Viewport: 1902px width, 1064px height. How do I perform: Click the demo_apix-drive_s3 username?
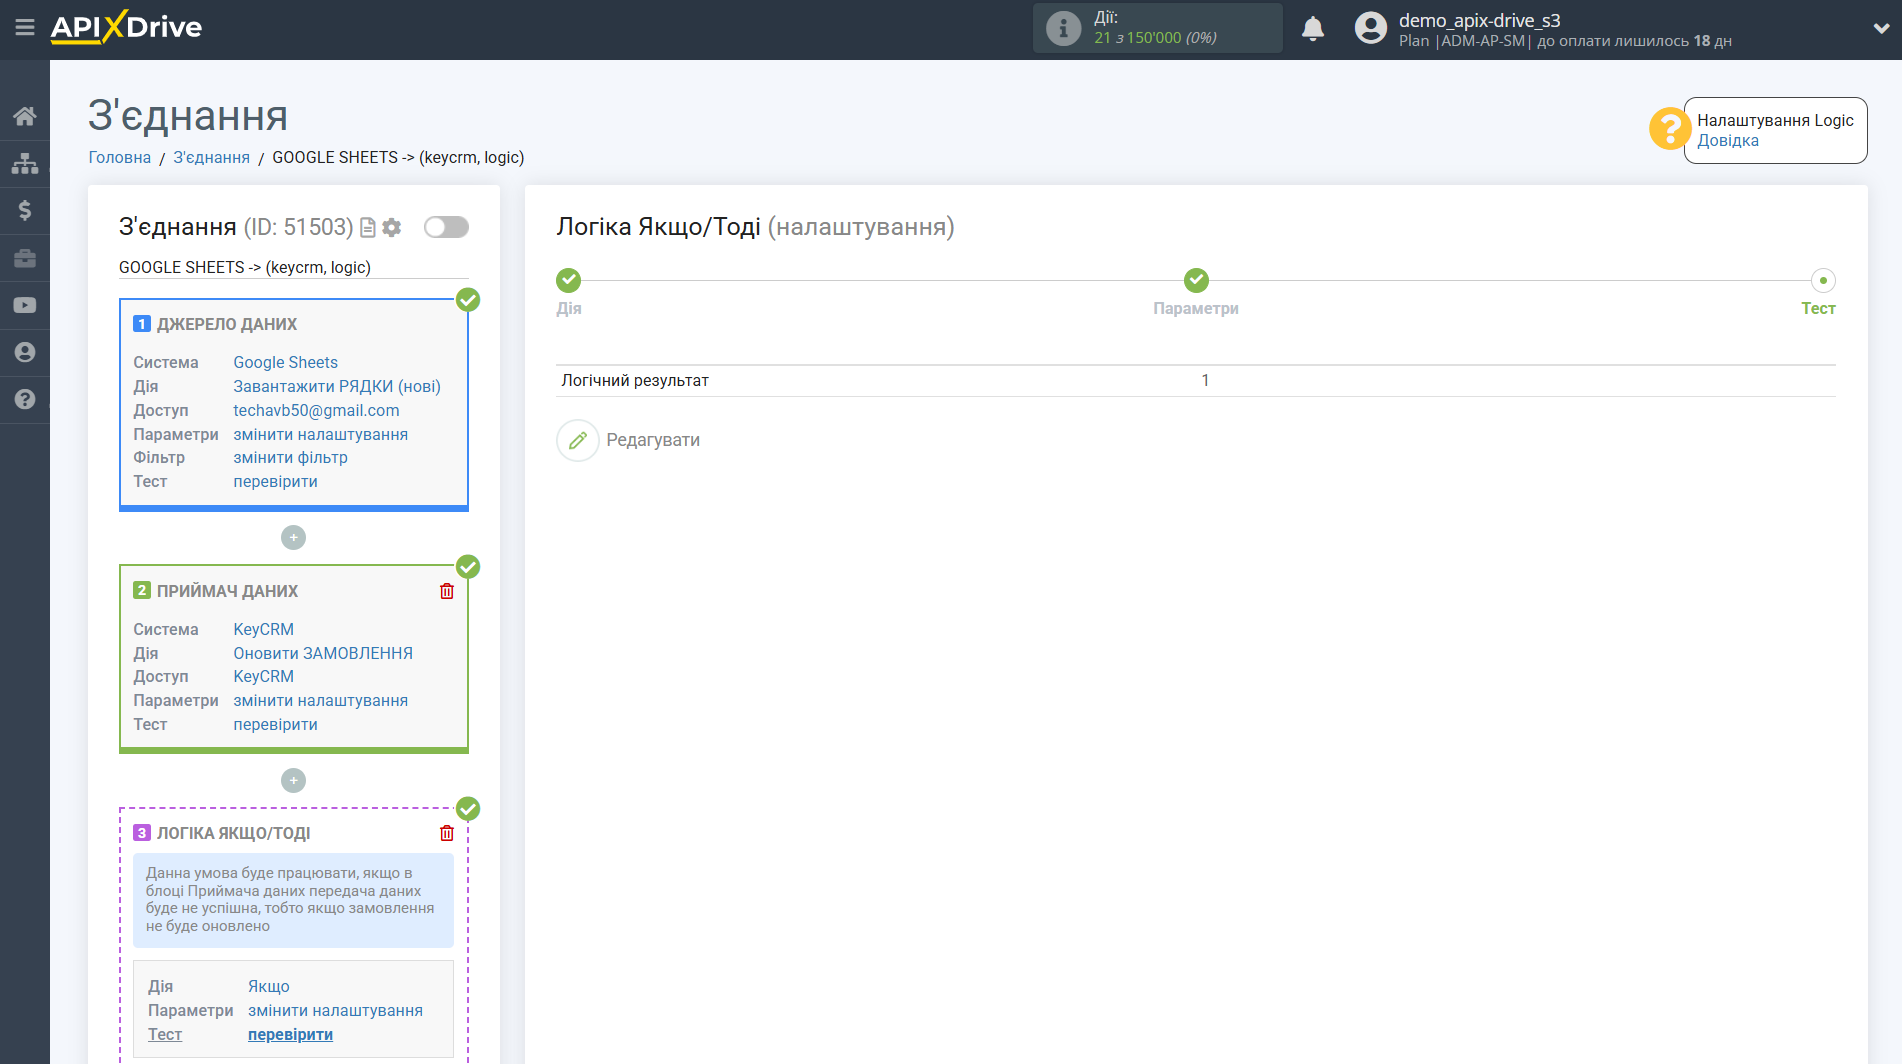point(1479,20)
